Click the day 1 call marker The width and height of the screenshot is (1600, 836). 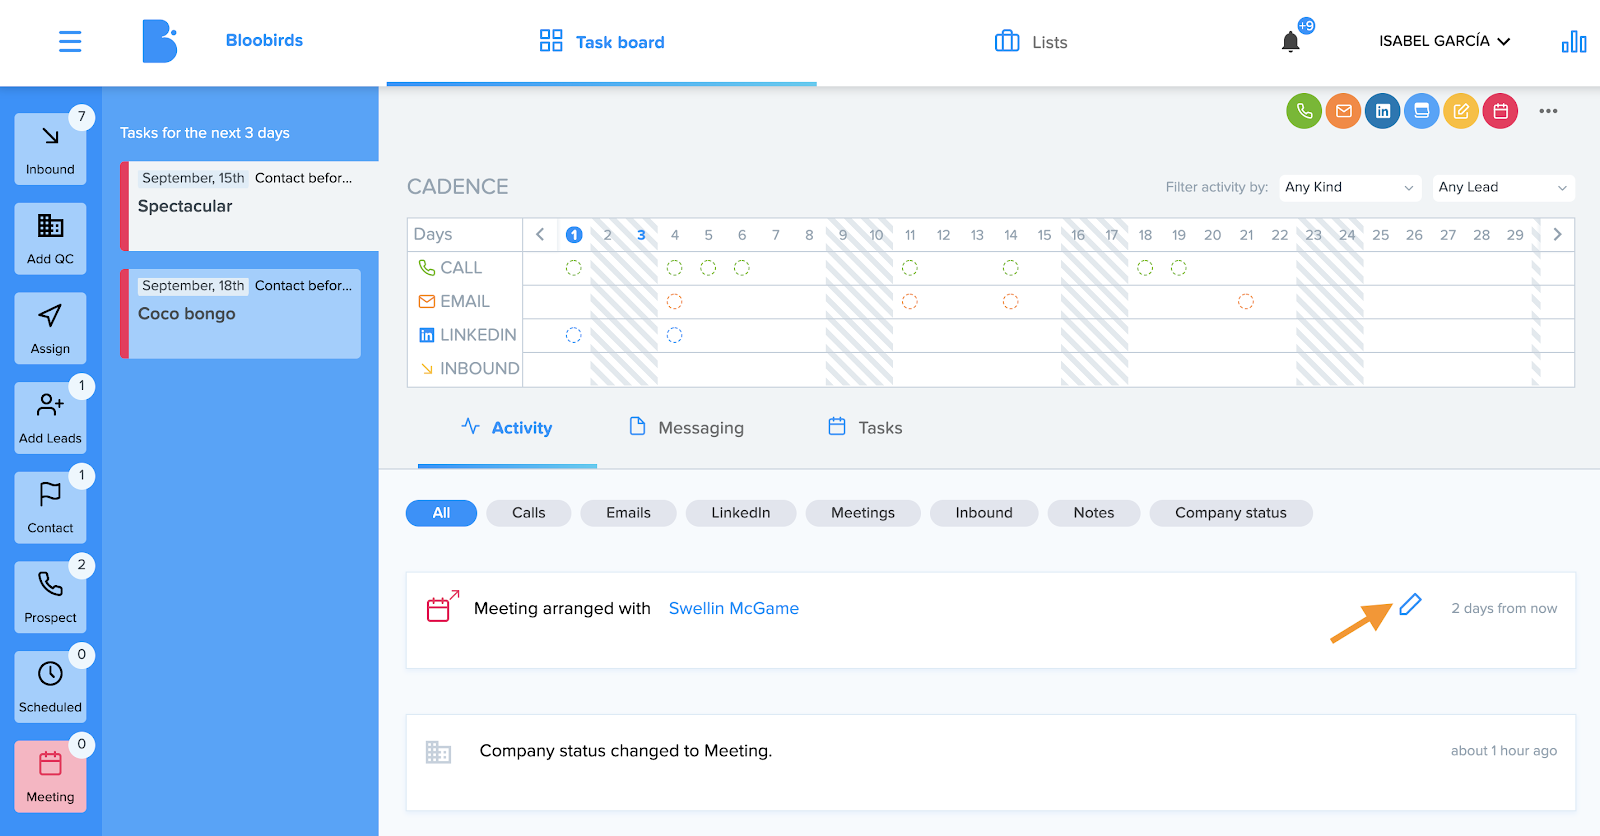(x=573, y=268)
